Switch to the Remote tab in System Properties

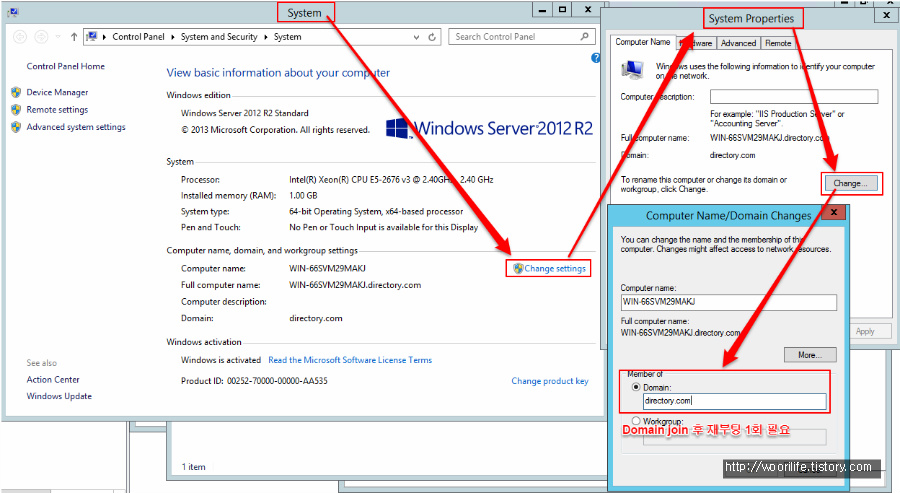pyautogui.click(x=778, y=43)
